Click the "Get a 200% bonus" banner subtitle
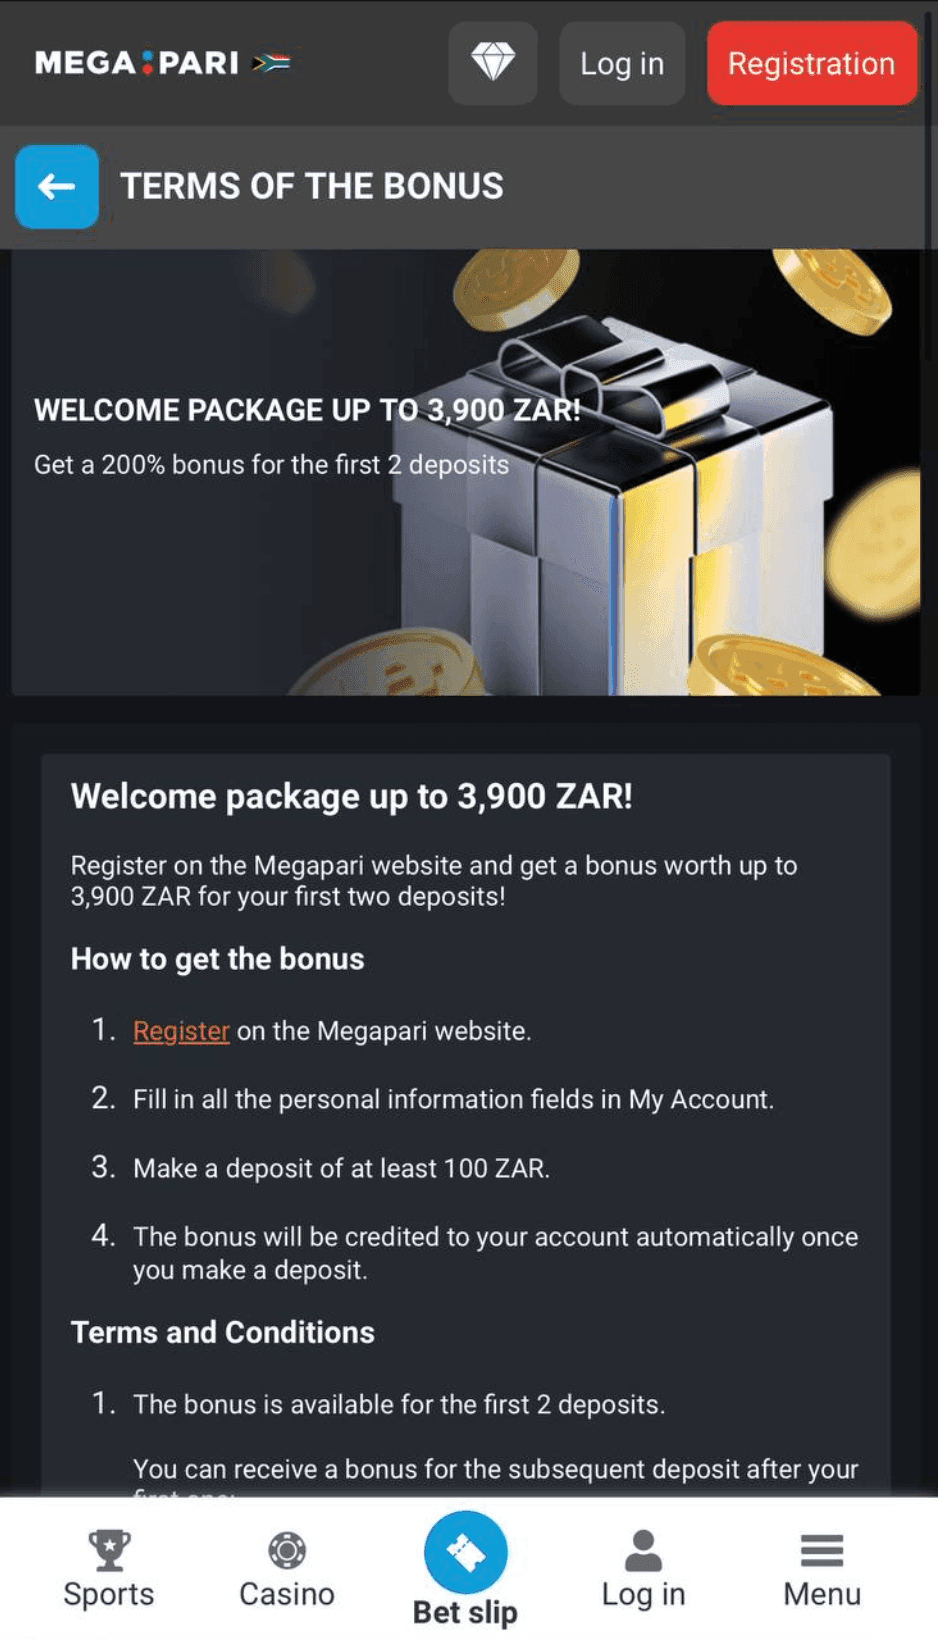This screenshot has height=1640, width=938. coord(271,465)
